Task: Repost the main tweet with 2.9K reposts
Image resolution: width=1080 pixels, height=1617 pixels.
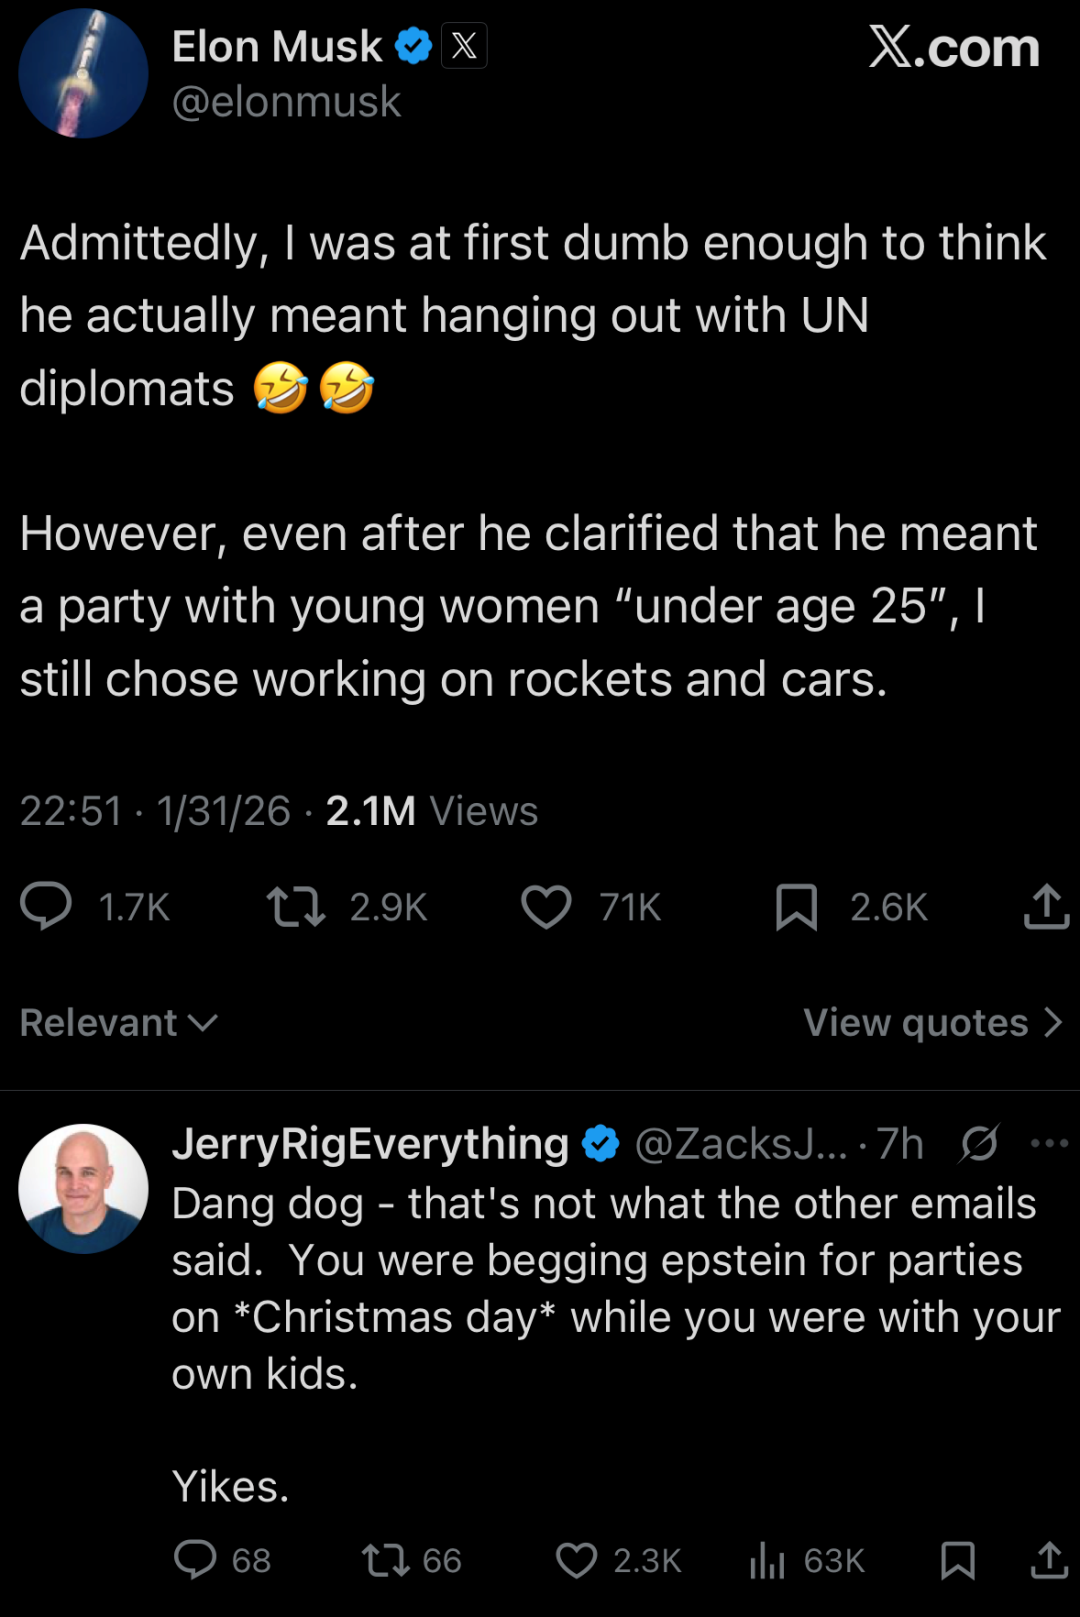Action: point(296,907)
